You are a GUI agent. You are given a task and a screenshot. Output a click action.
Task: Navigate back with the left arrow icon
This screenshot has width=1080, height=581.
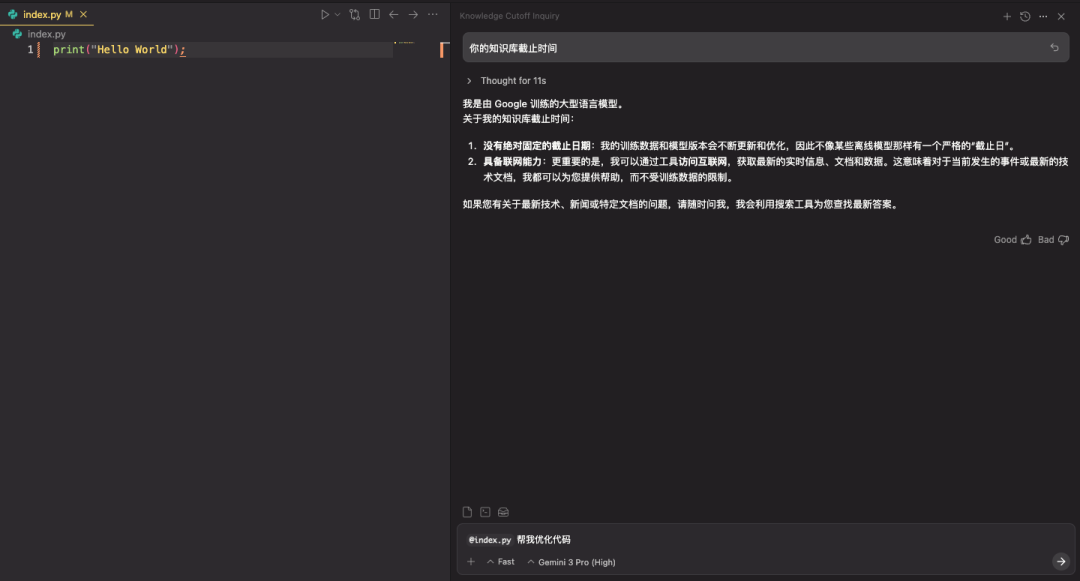tap(394, 14)
